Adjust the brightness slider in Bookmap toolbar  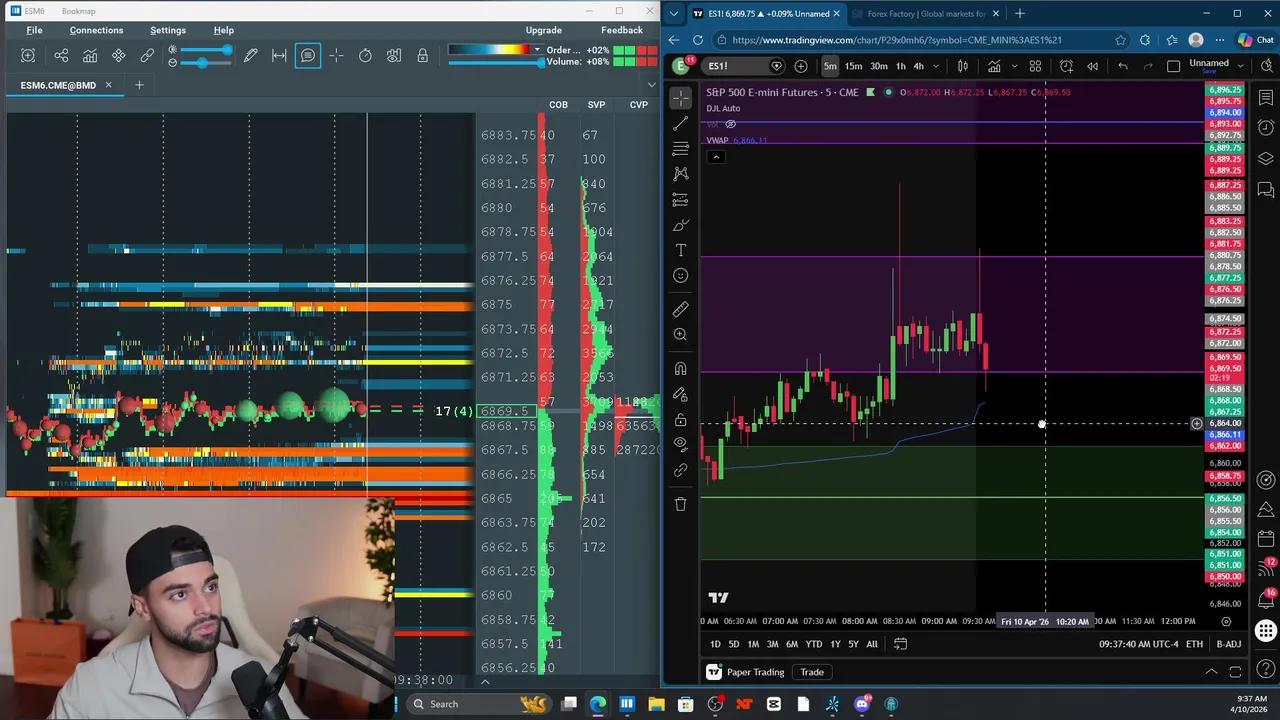204,50
